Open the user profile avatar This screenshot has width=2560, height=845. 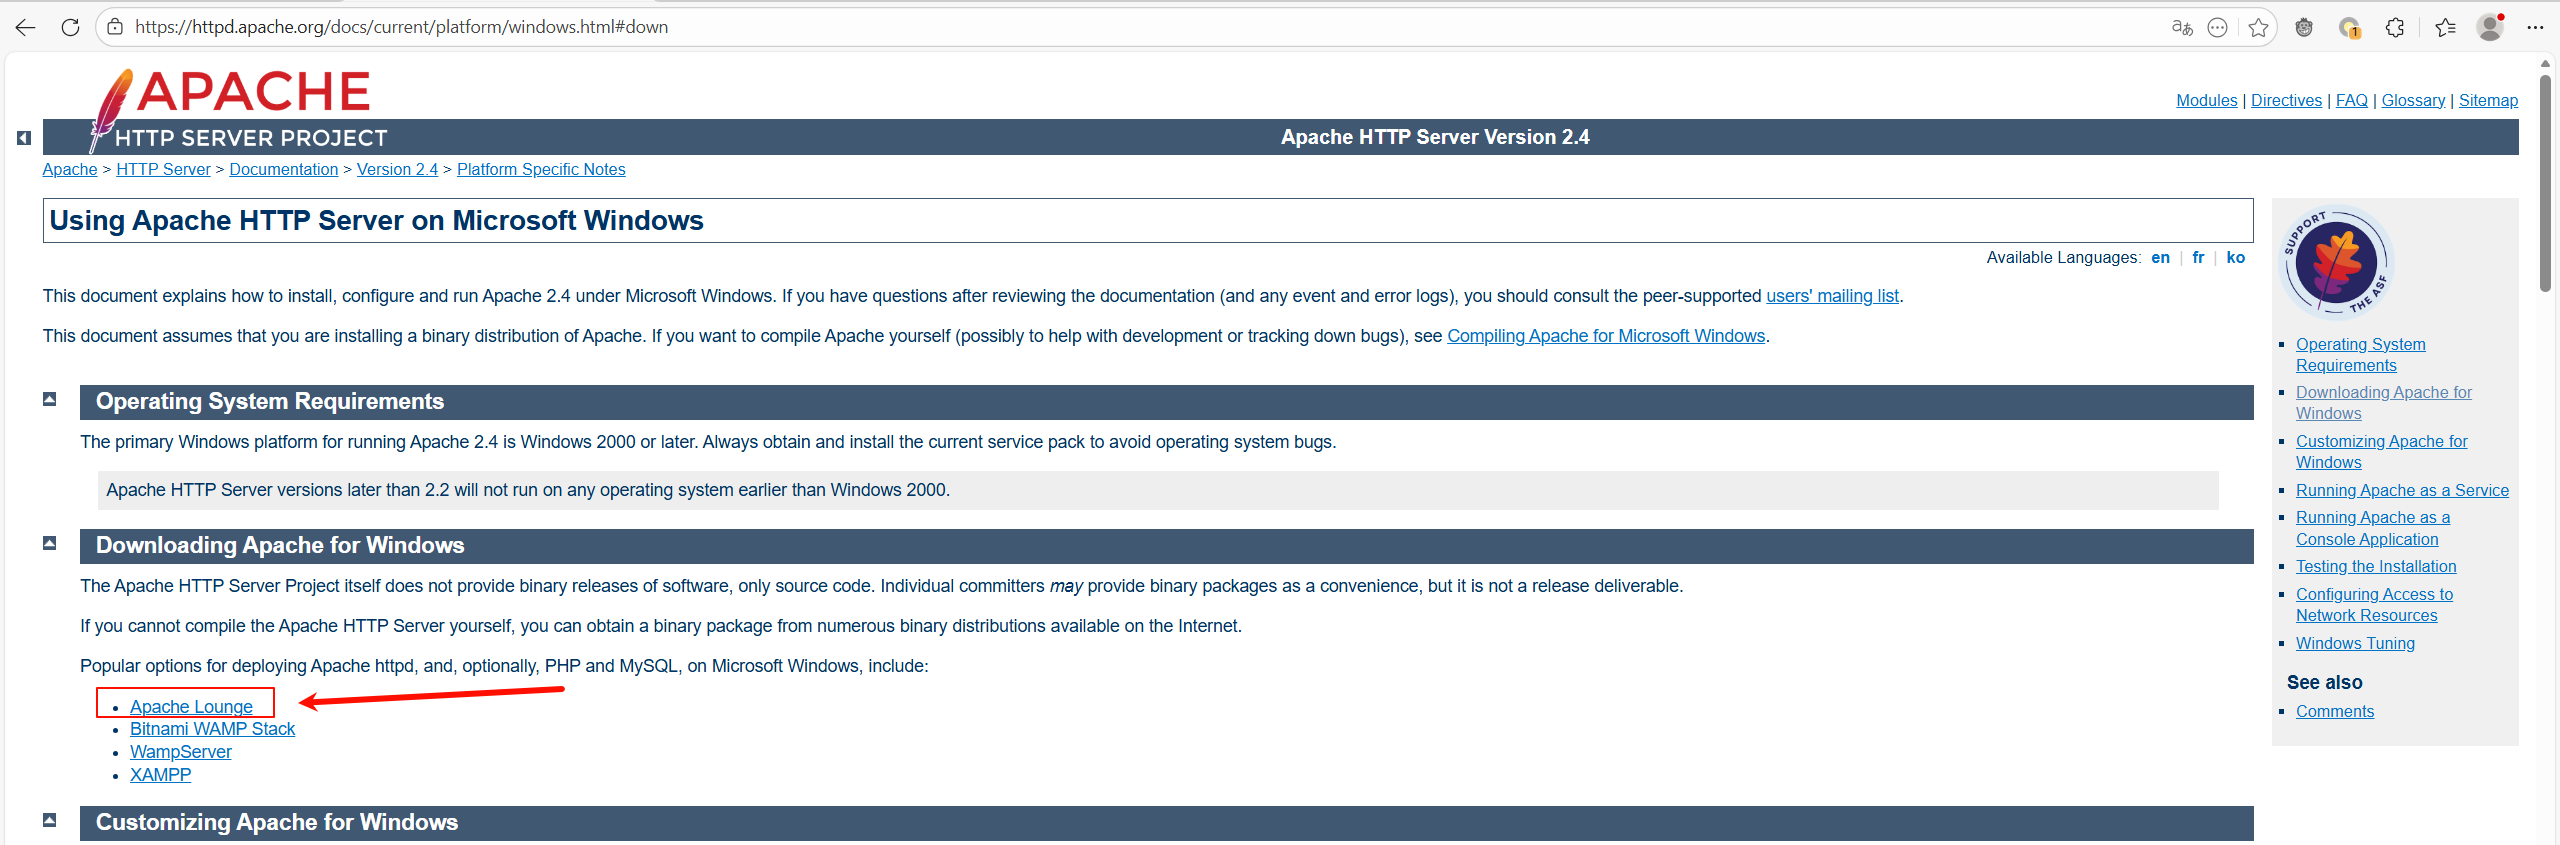pyautogui.click(x=2490, y=27)
